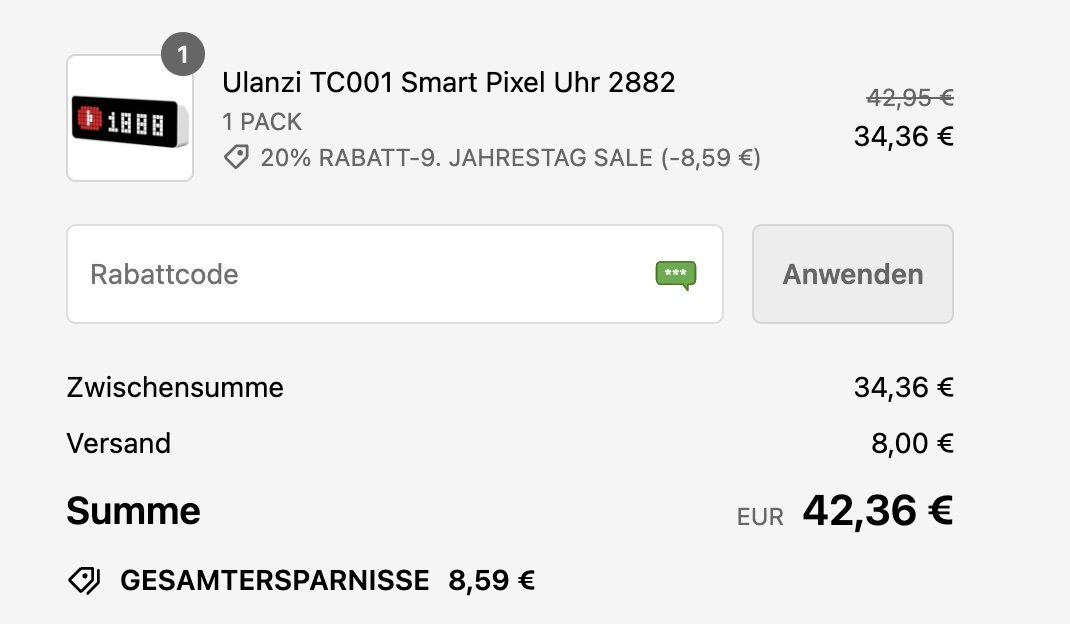1070x624 pixels.
Task: Click the total savings amount 8,59 €
Action: (491, 580)
